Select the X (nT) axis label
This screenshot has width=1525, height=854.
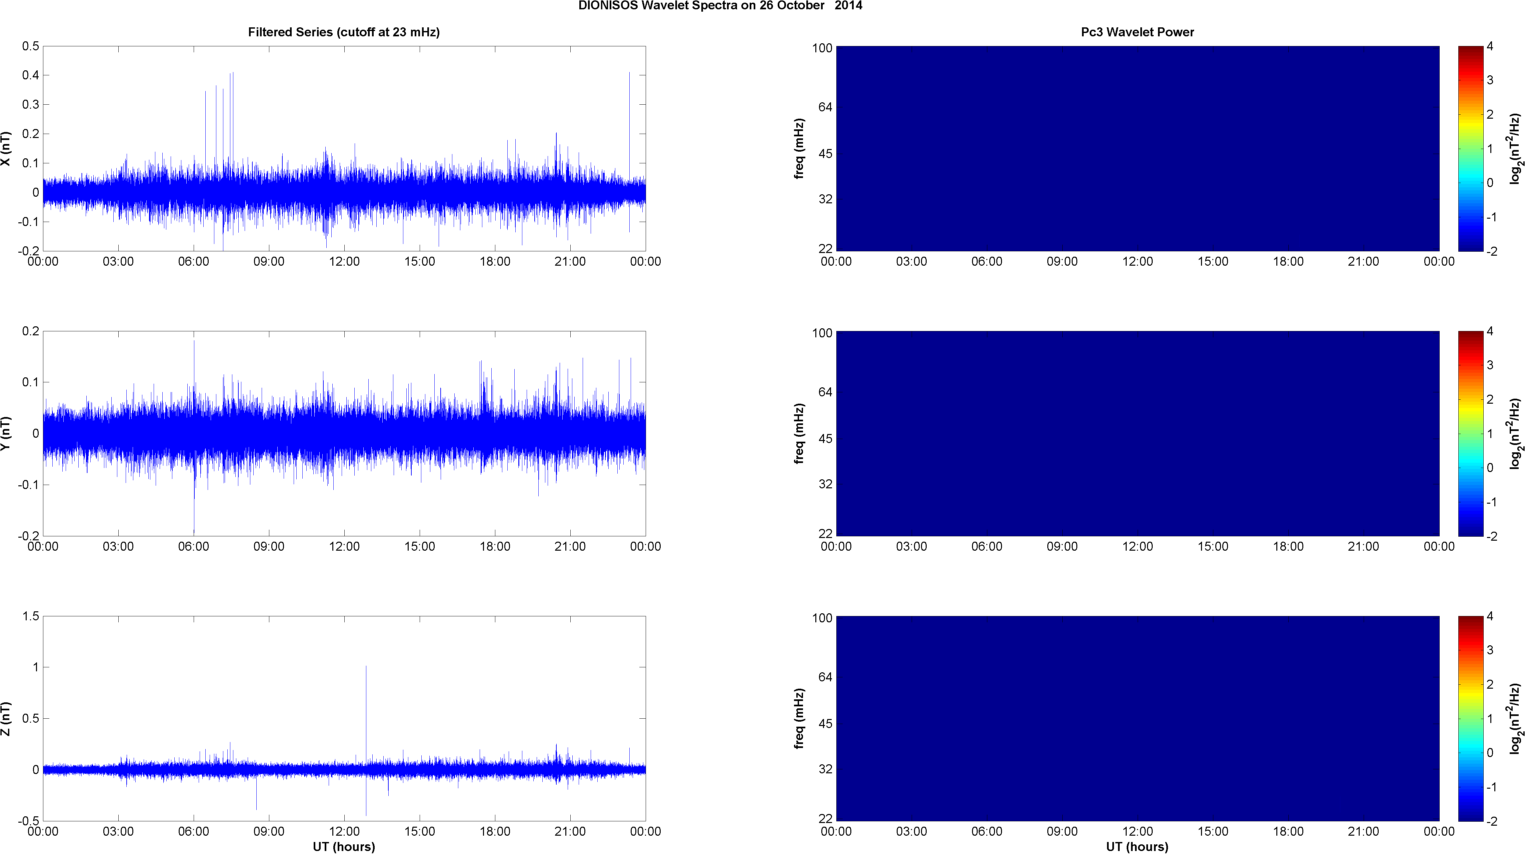pyautogui.click(x=7, y=149)
